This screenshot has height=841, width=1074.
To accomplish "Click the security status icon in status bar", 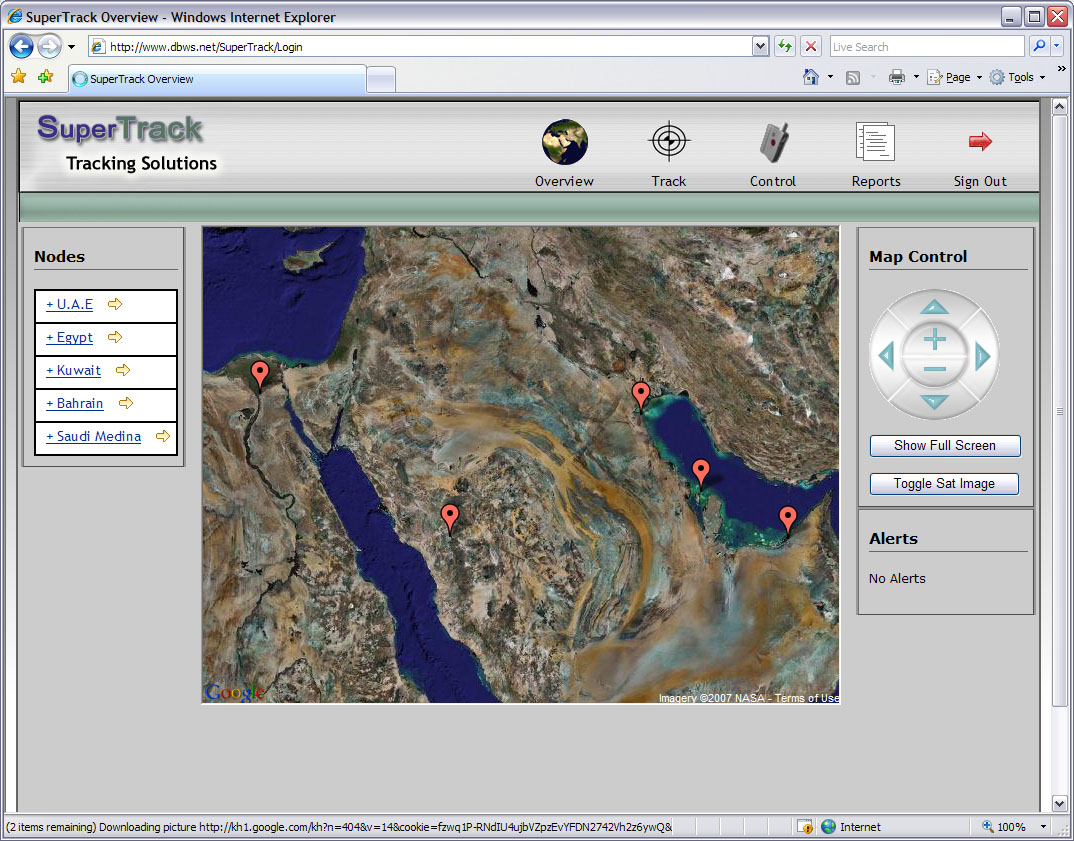I will pos(805,827).
